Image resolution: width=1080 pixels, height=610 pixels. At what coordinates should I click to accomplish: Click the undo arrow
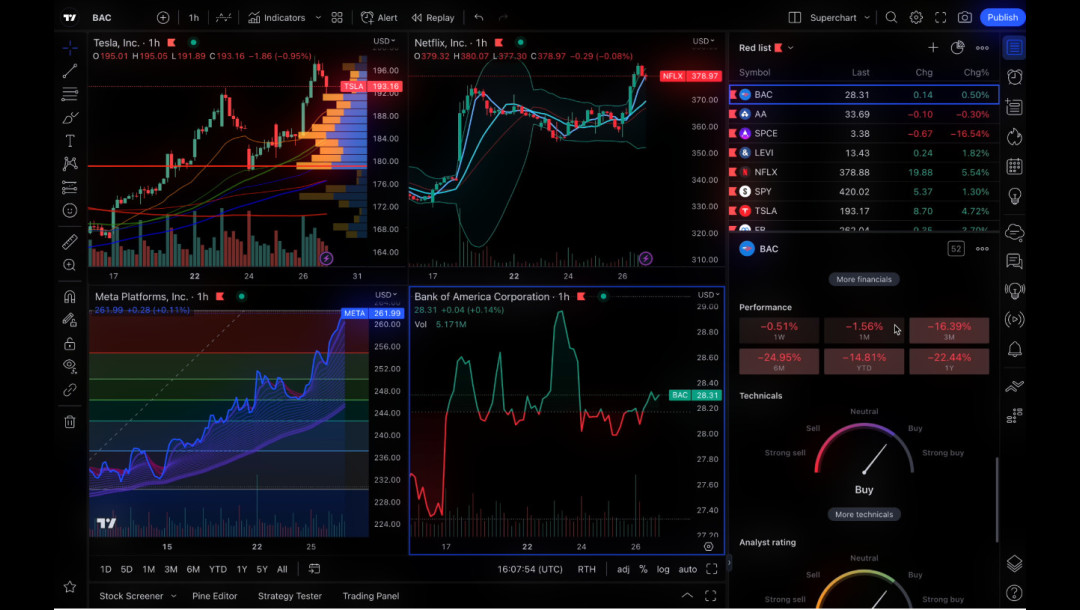tap(479, 17)
